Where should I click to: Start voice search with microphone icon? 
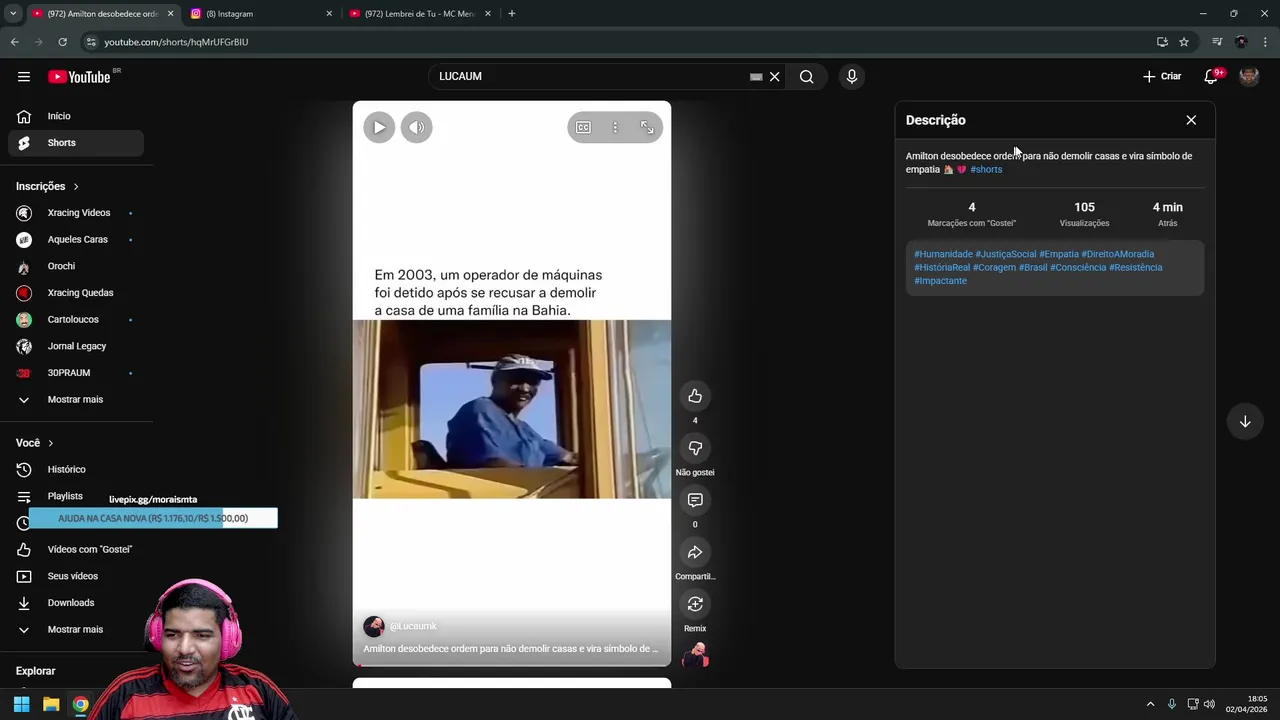pos(852,77)
